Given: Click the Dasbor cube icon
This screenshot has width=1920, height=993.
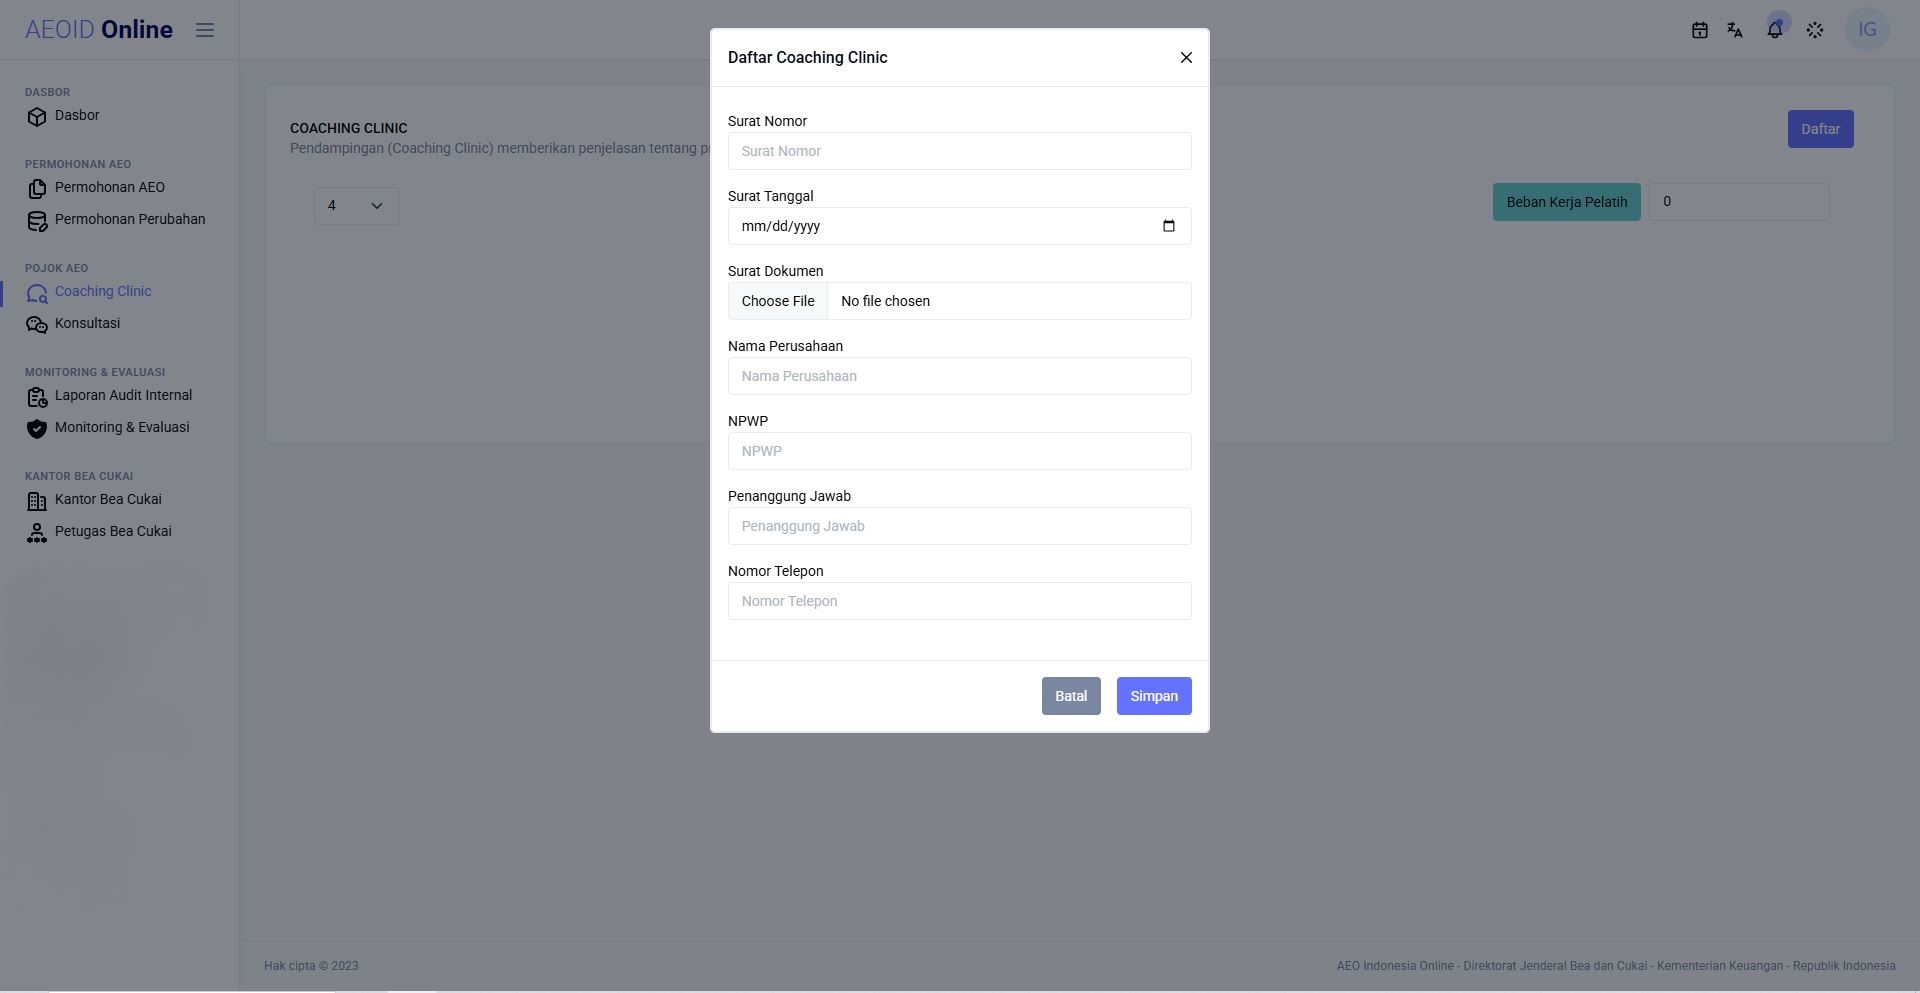Looking at the screenshot, I should click(x=37, y=117).
